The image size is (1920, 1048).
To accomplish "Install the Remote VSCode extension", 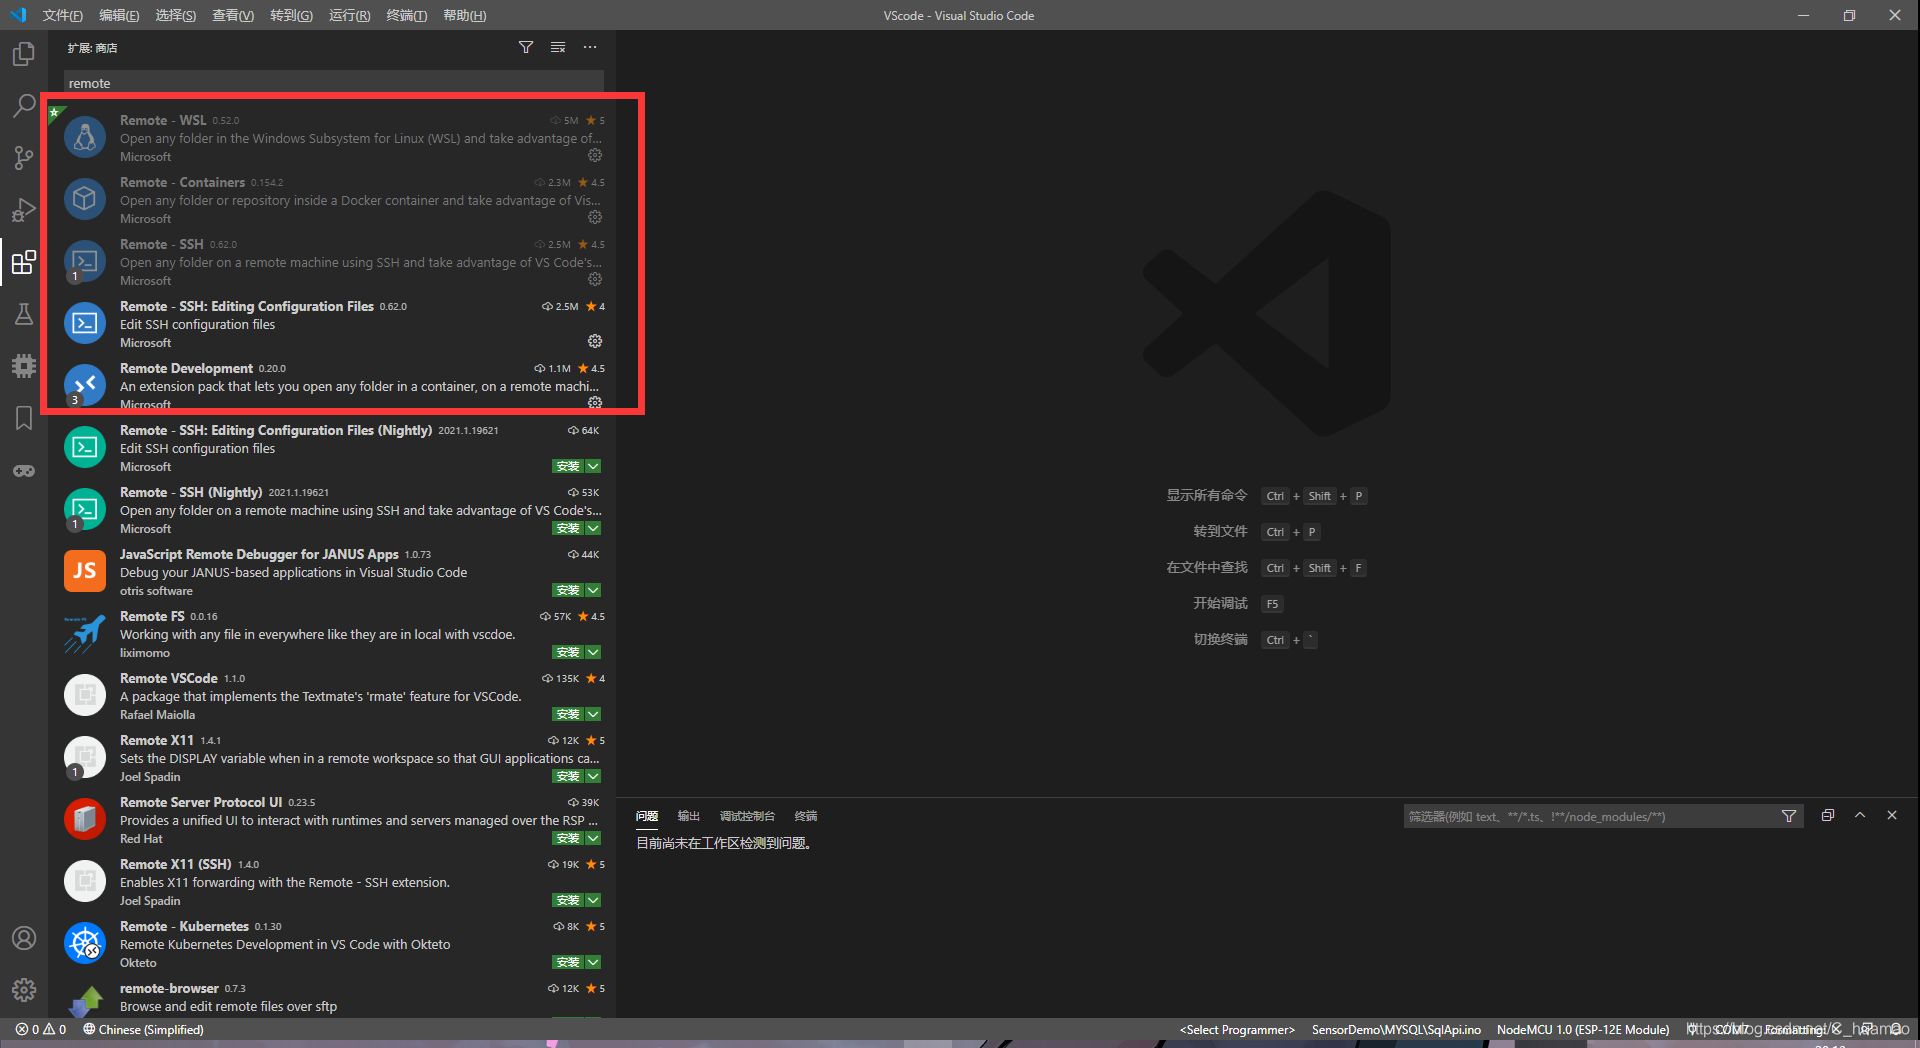I will pos(568,714).
